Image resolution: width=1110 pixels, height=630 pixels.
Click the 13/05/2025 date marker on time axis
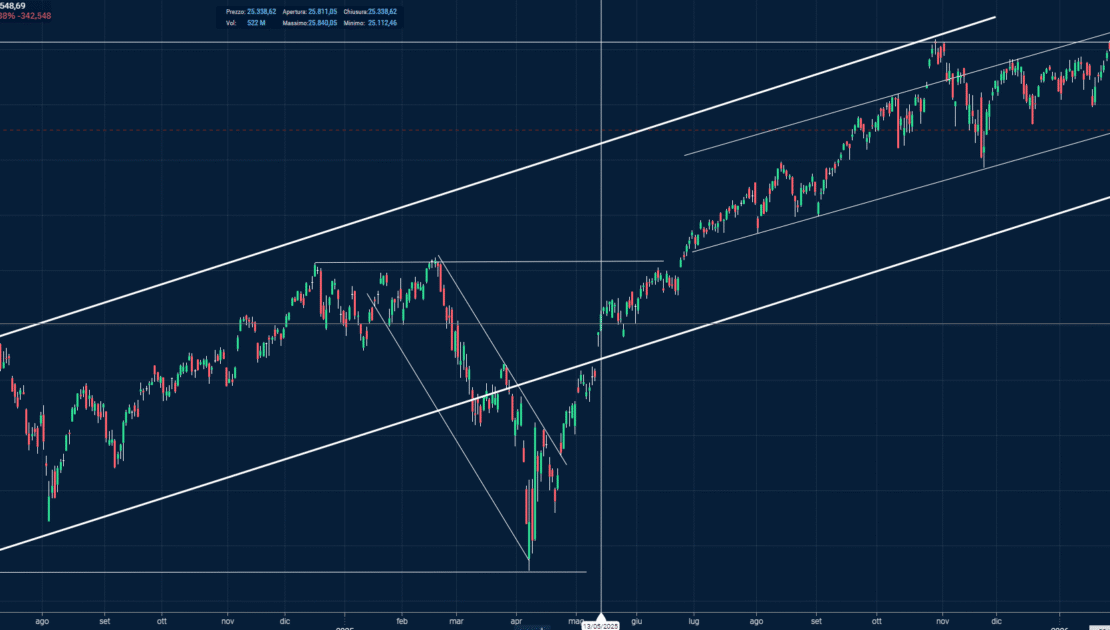tap(601, 625)
